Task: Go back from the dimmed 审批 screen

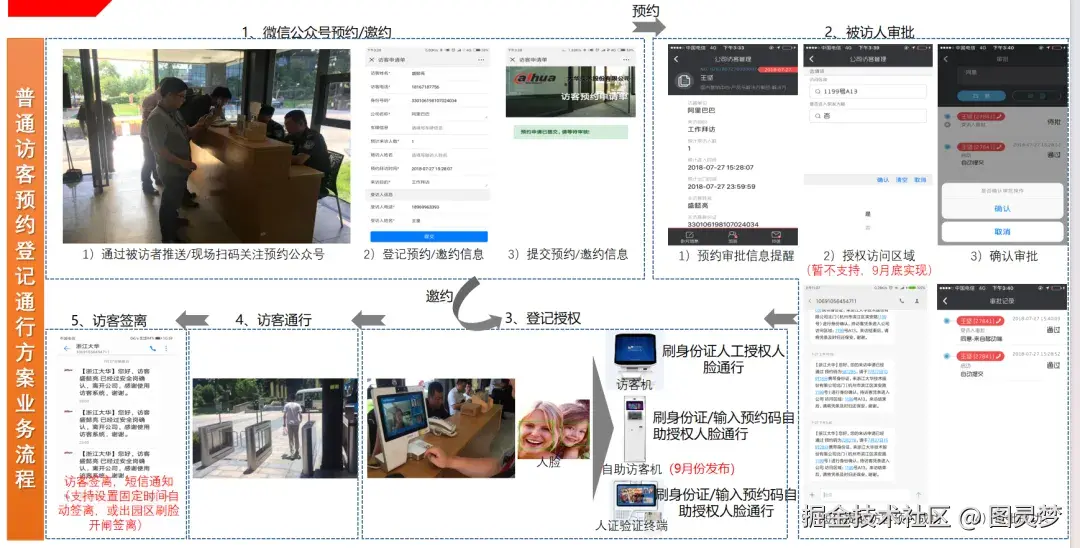Action: coord(946,59)
